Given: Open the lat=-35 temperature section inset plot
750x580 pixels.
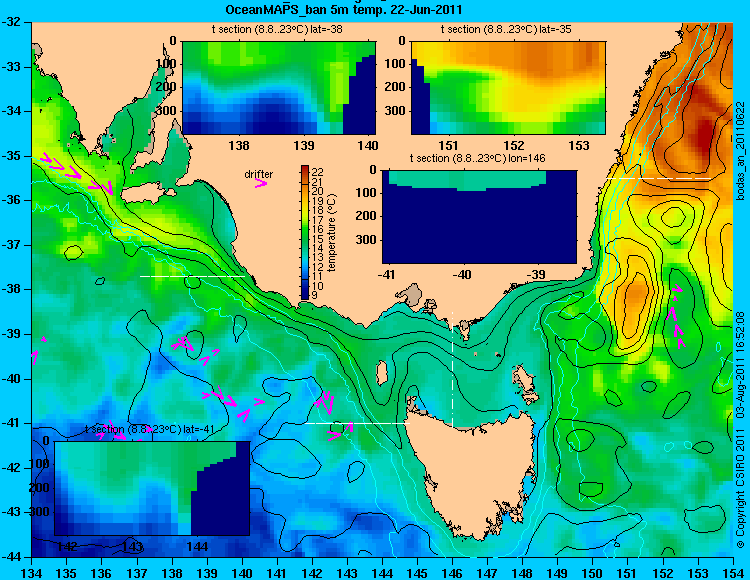Looking at the screenshot, I should point(508,88).
